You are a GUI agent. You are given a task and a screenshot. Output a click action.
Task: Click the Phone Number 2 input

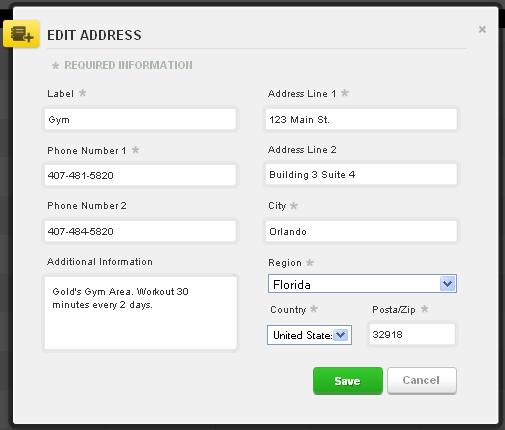click(140, 231)
